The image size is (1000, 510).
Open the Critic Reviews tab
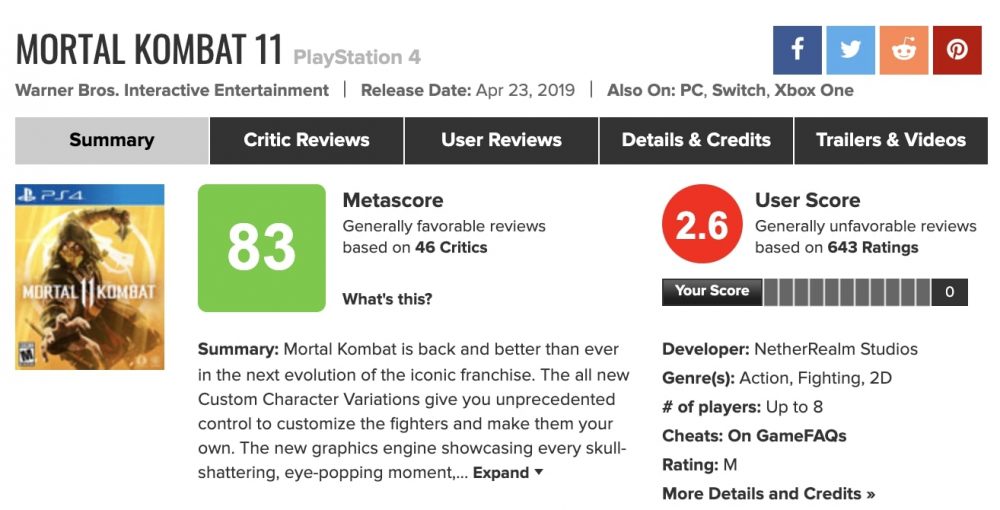pyautogui.click(x=307, y=140)
